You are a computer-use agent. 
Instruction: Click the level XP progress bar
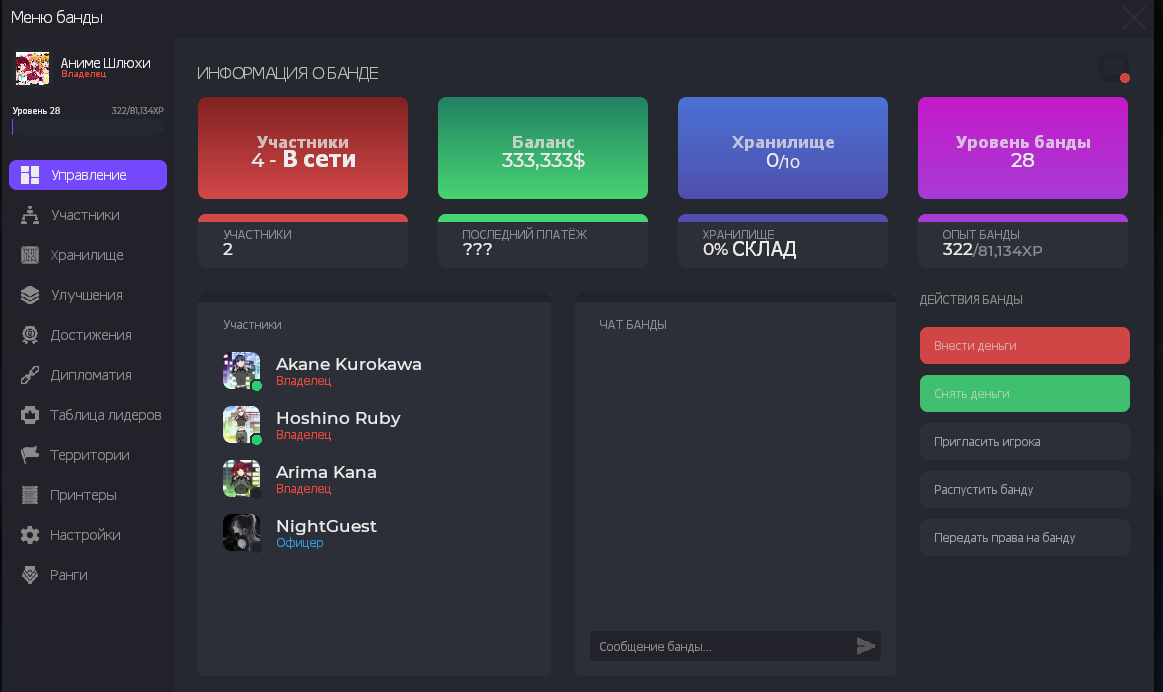pos(87,127)
